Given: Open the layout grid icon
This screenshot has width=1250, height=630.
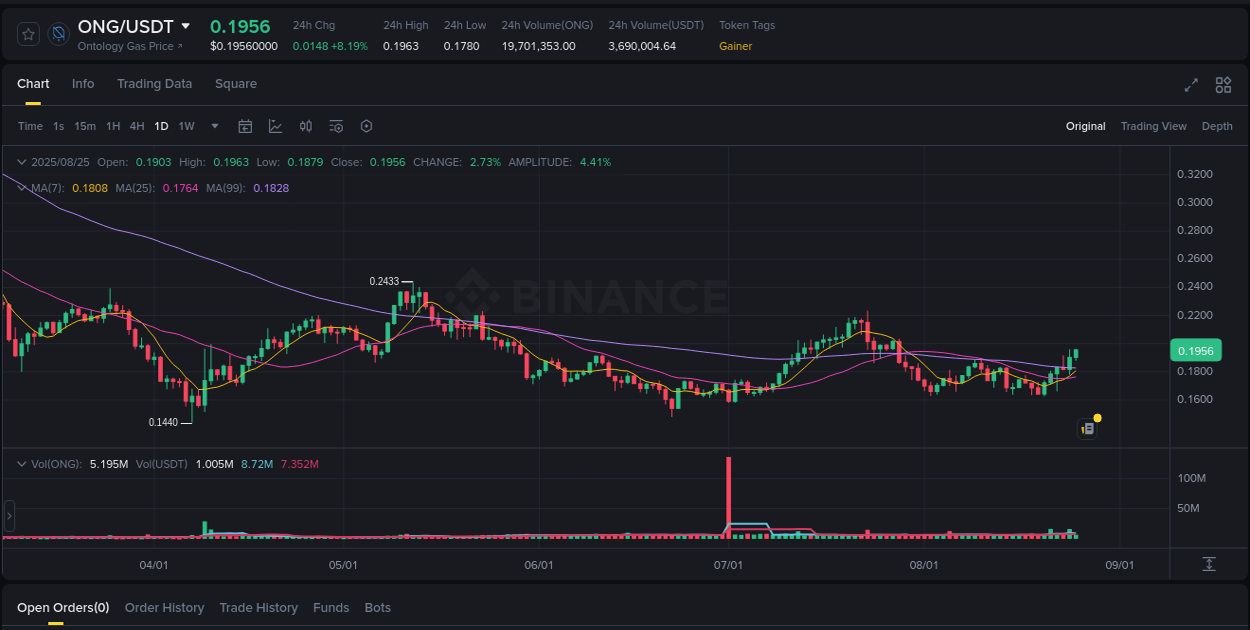Looking at the screenshot, I should coord(1223,85).
